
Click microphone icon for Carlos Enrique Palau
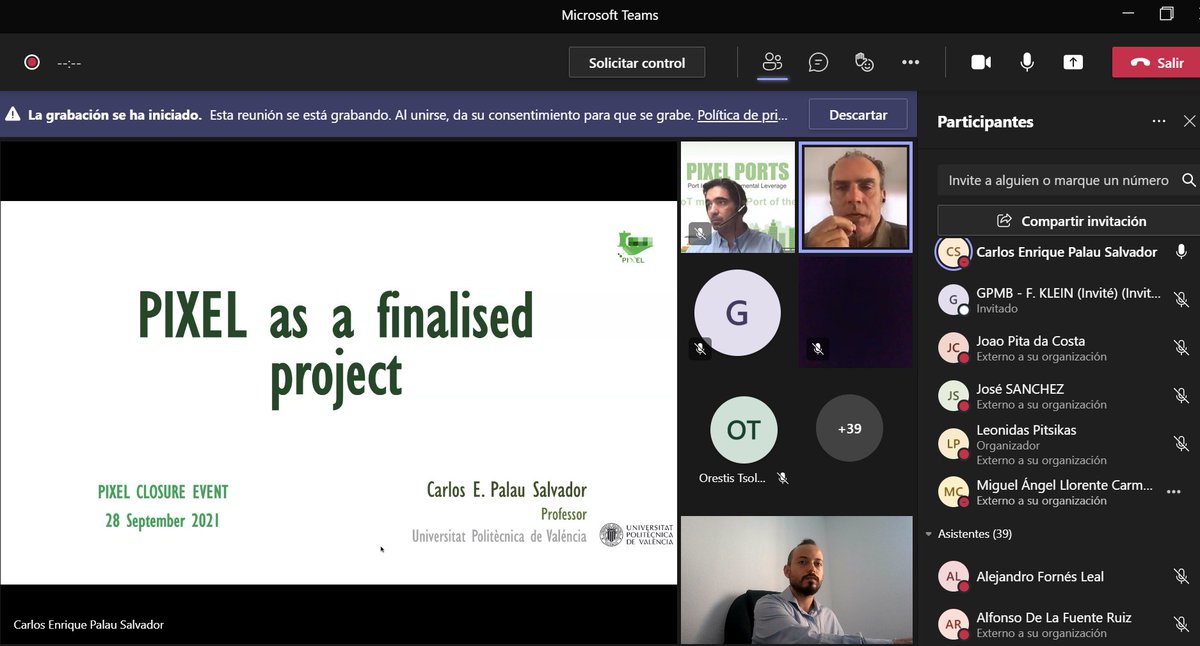tap(1181, 252)
